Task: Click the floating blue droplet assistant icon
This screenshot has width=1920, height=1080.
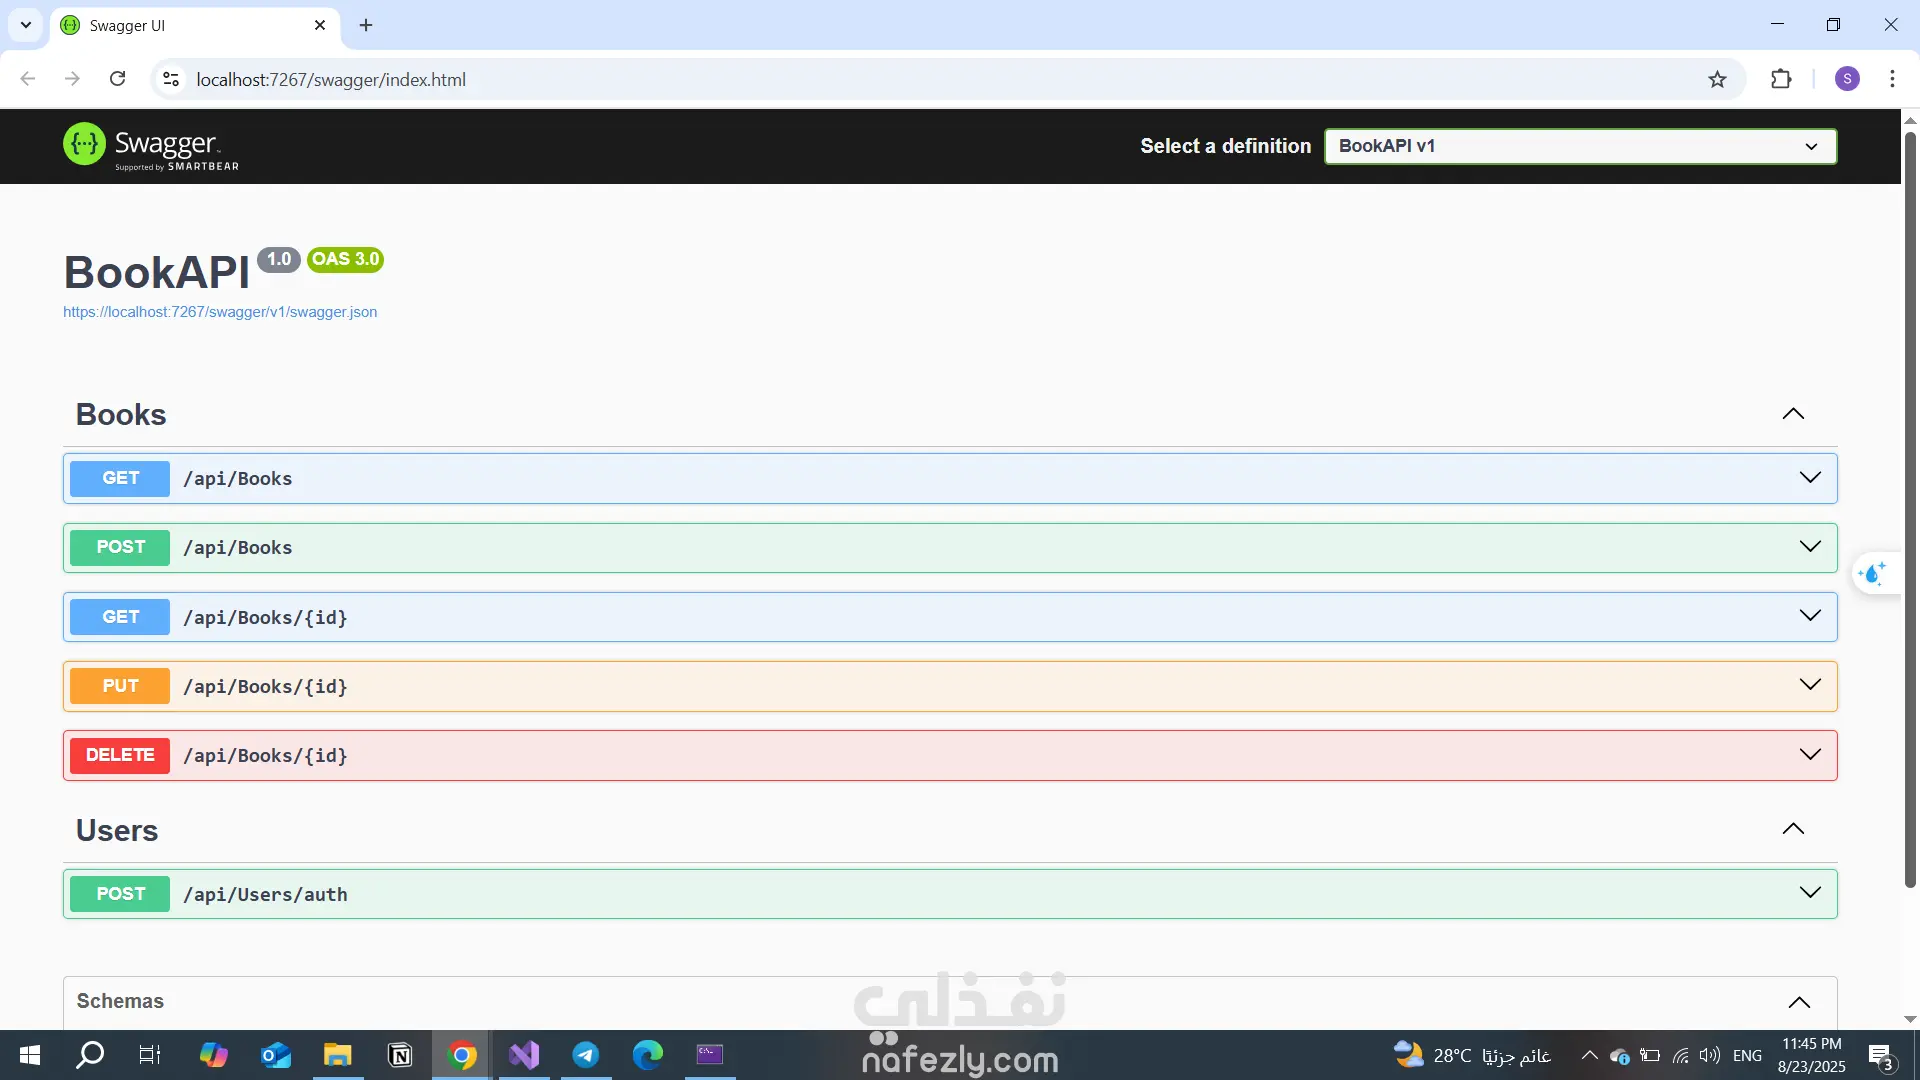Action: (1872, 573)
